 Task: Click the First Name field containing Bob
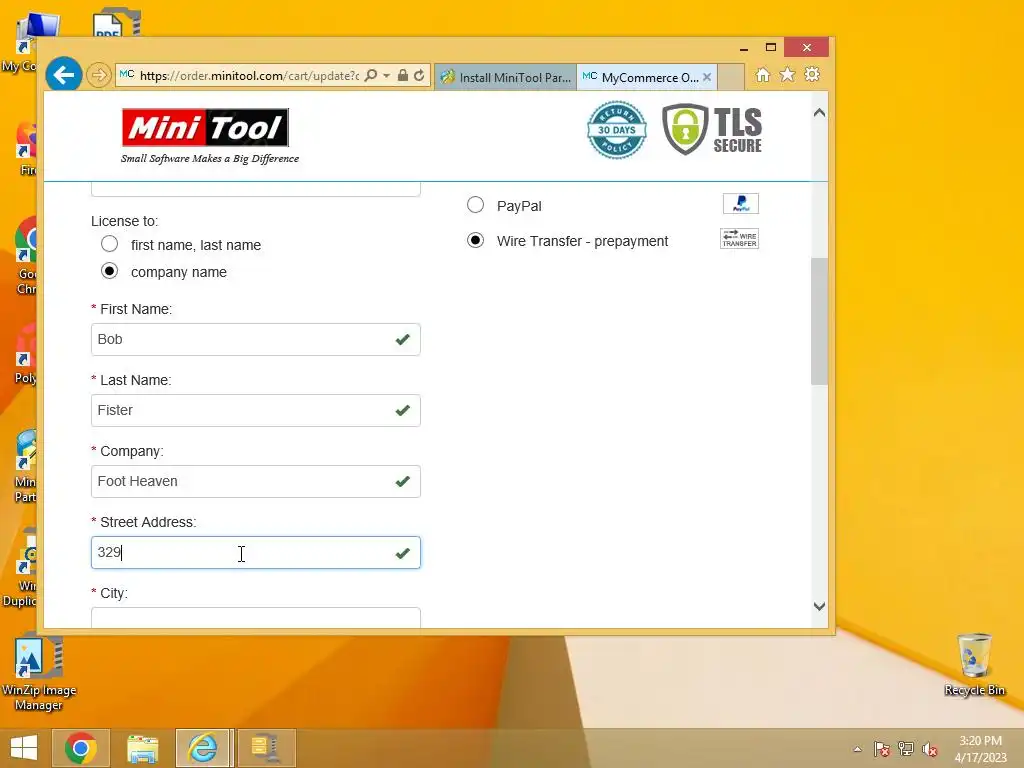[x=255, y=340]
